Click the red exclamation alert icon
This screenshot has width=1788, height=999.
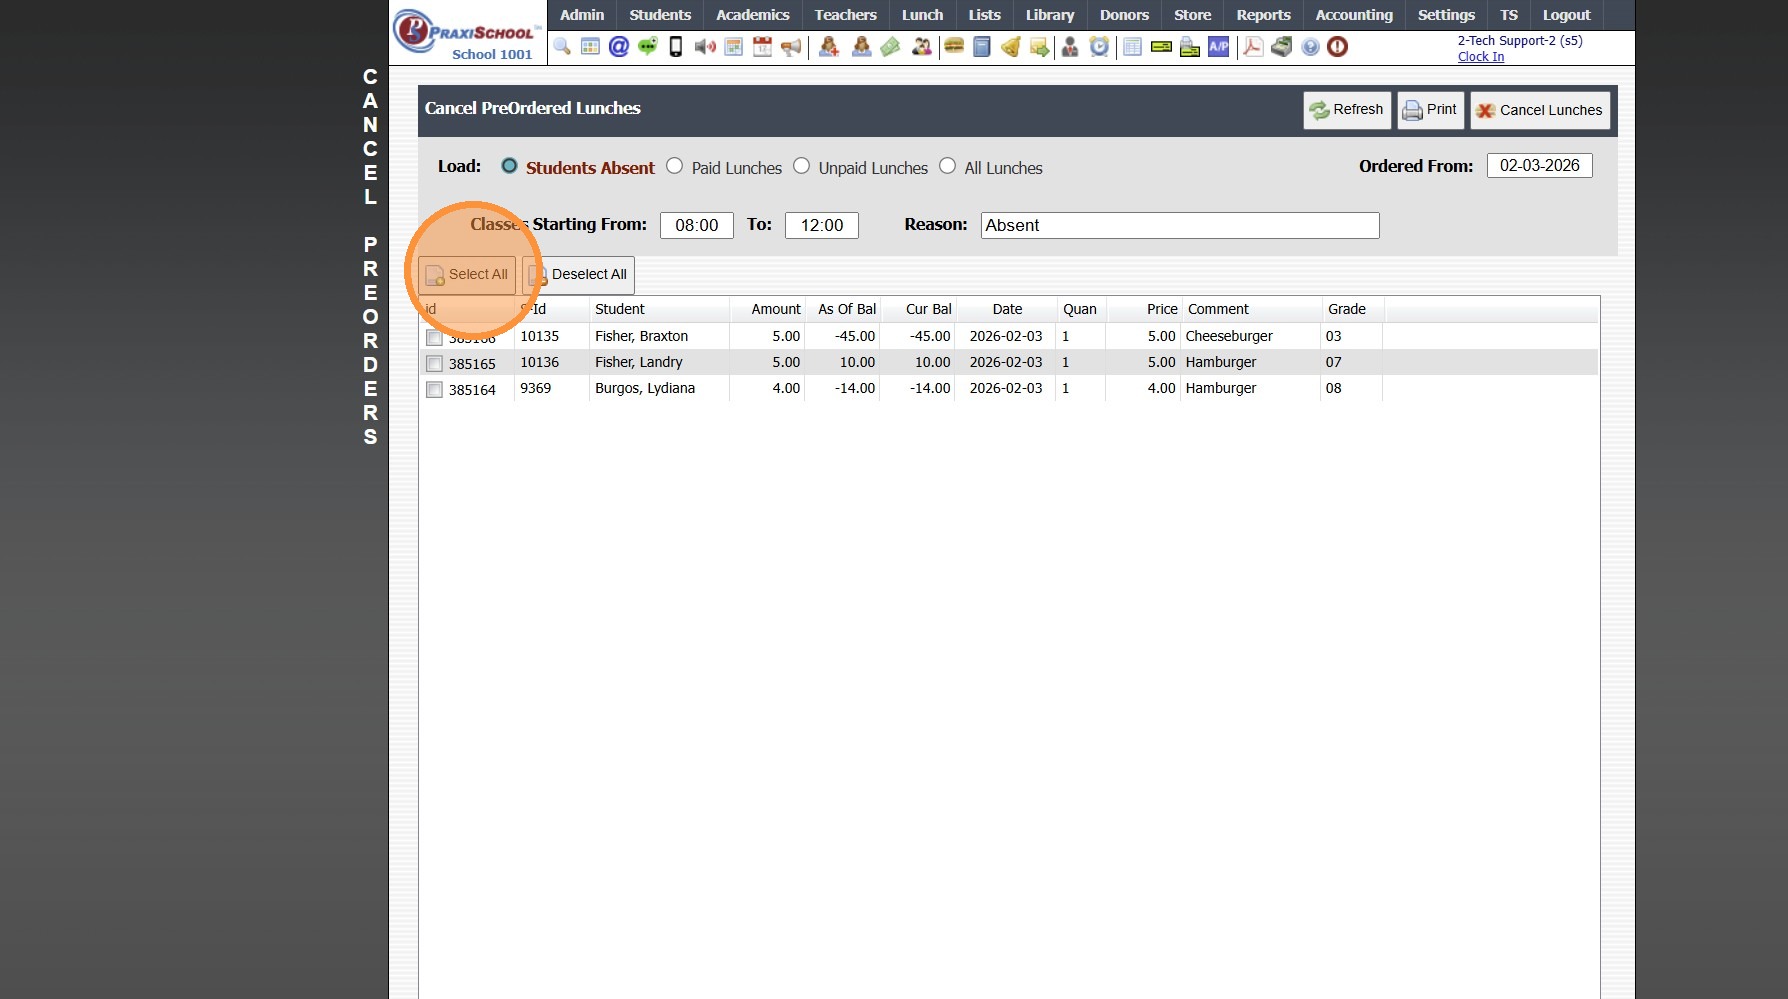point(1338,47)
